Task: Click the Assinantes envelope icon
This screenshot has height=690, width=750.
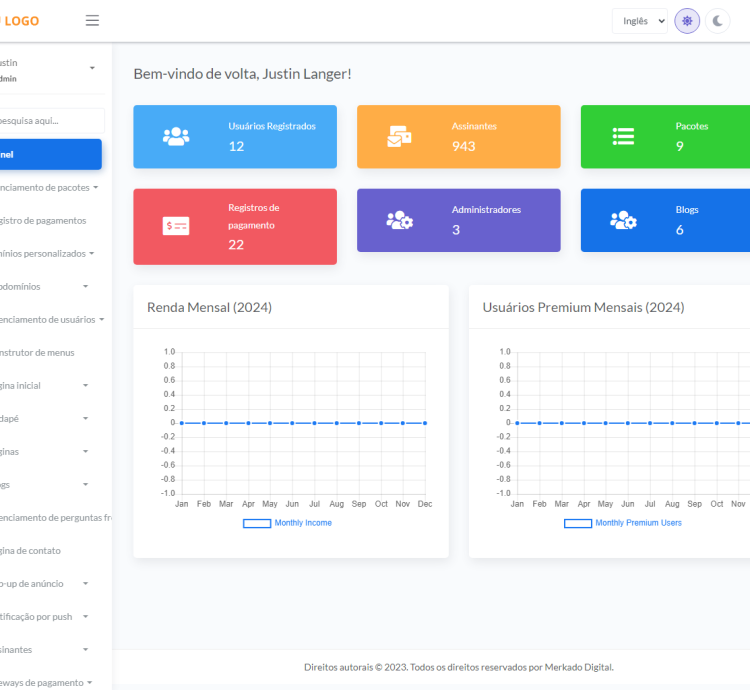Action: (399, 137)
